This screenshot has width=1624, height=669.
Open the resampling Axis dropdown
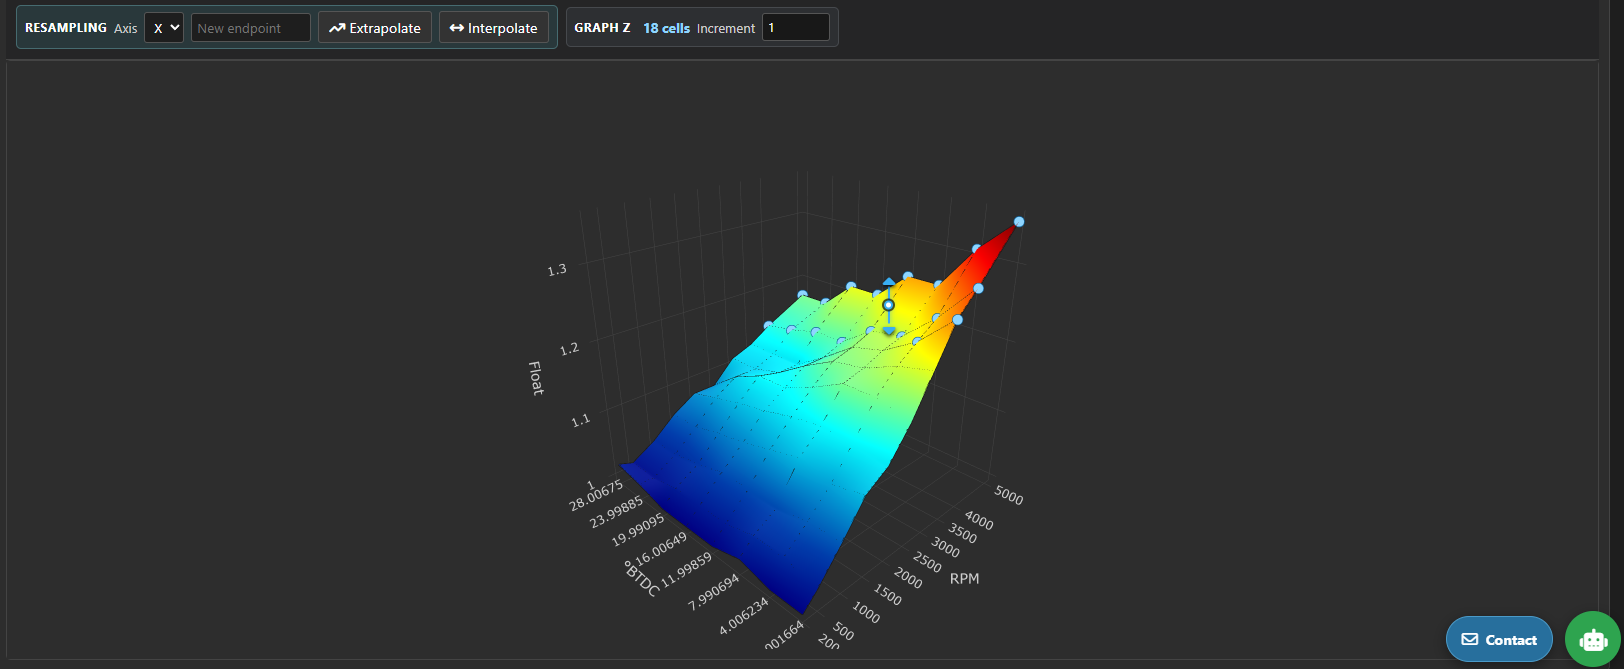pyautogui.click(x=164, y=28)
